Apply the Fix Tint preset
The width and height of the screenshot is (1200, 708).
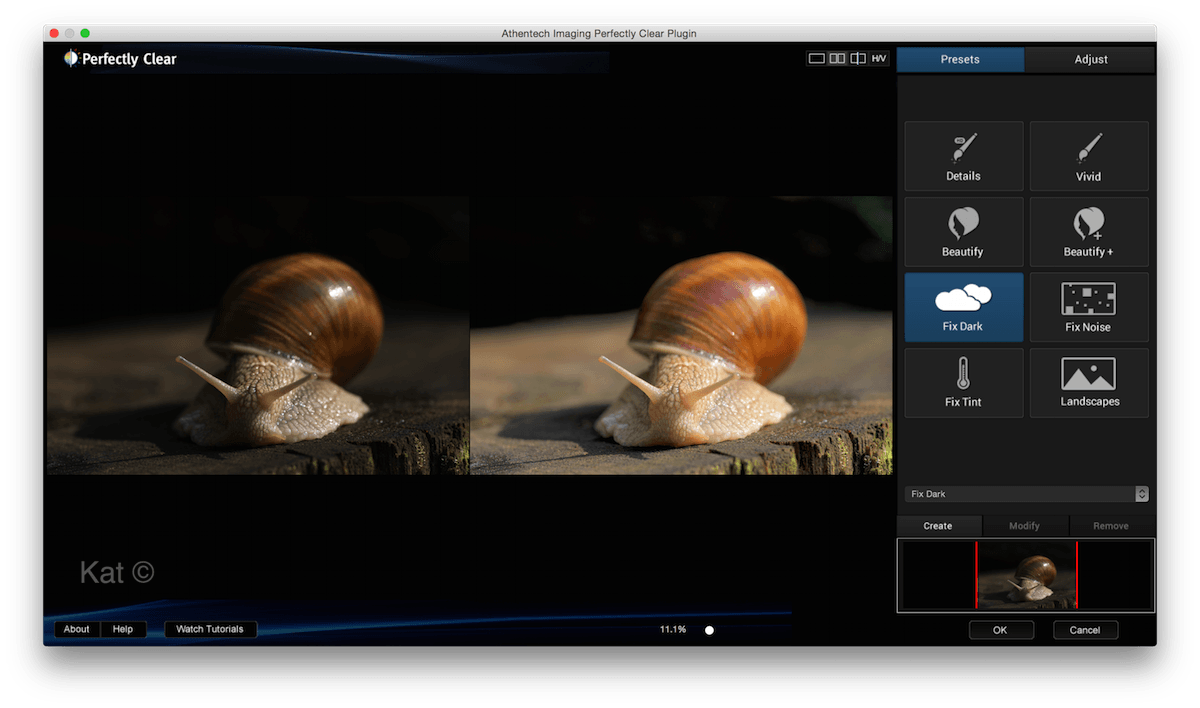click(964, 382)
